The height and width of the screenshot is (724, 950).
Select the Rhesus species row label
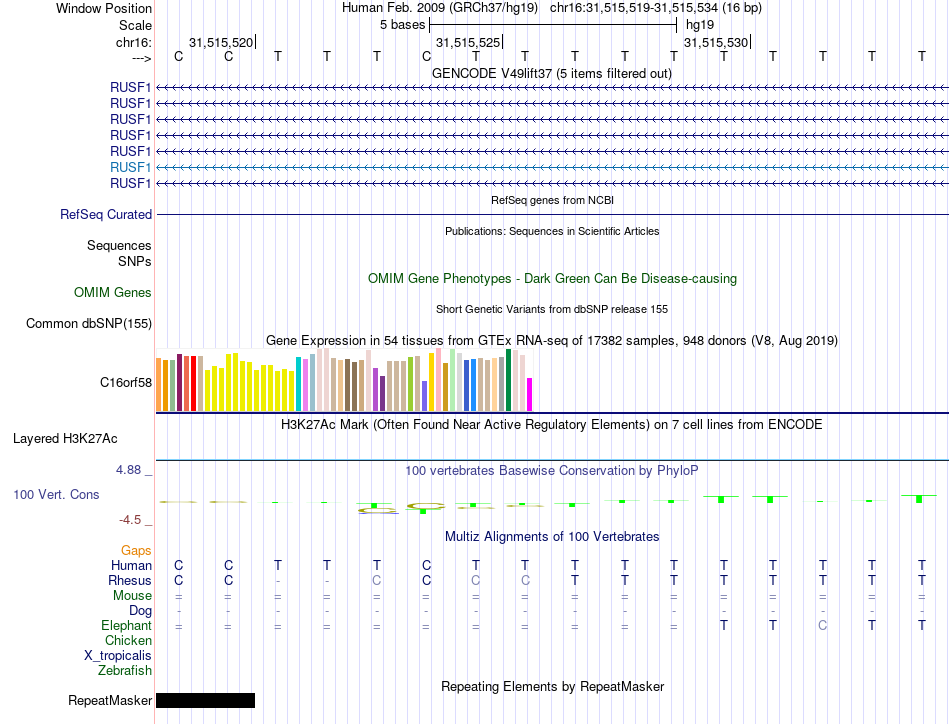129,580
